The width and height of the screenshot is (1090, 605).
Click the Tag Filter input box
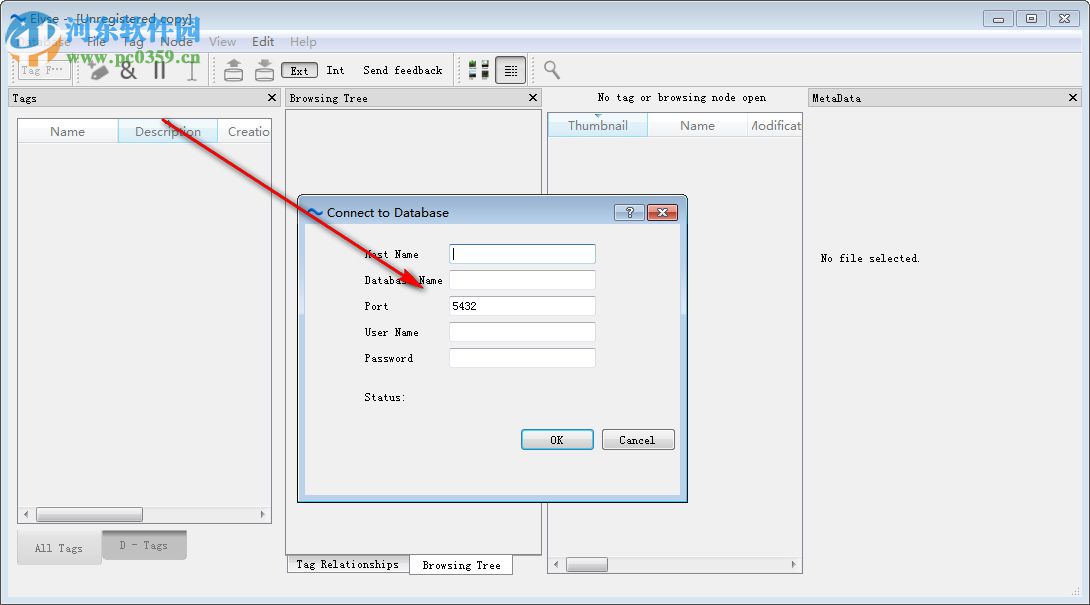pyautogui.click(x=42, y=70)
